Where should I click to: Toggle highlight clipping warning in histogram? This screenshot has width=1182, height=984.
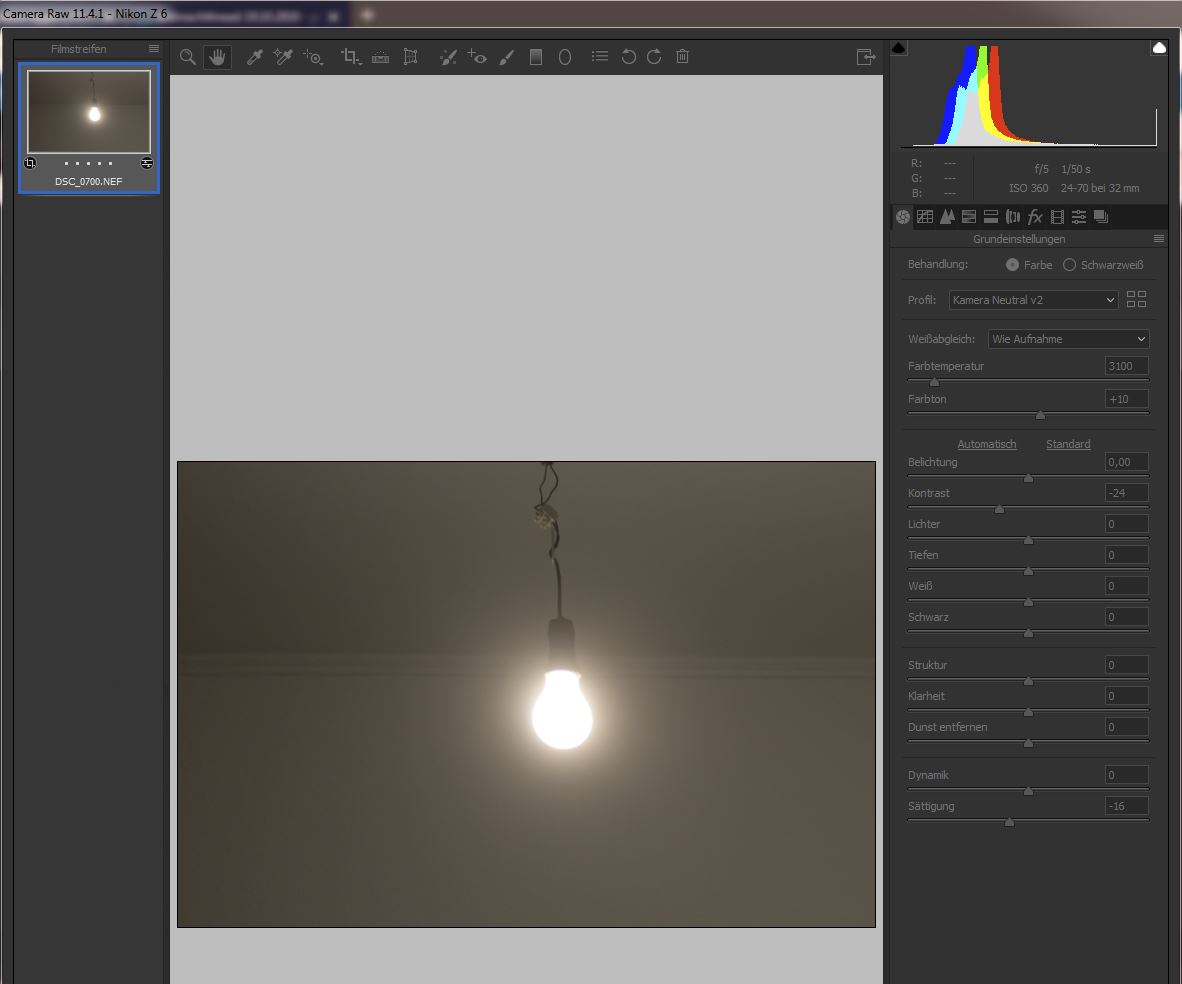(x=1159, y=48)
